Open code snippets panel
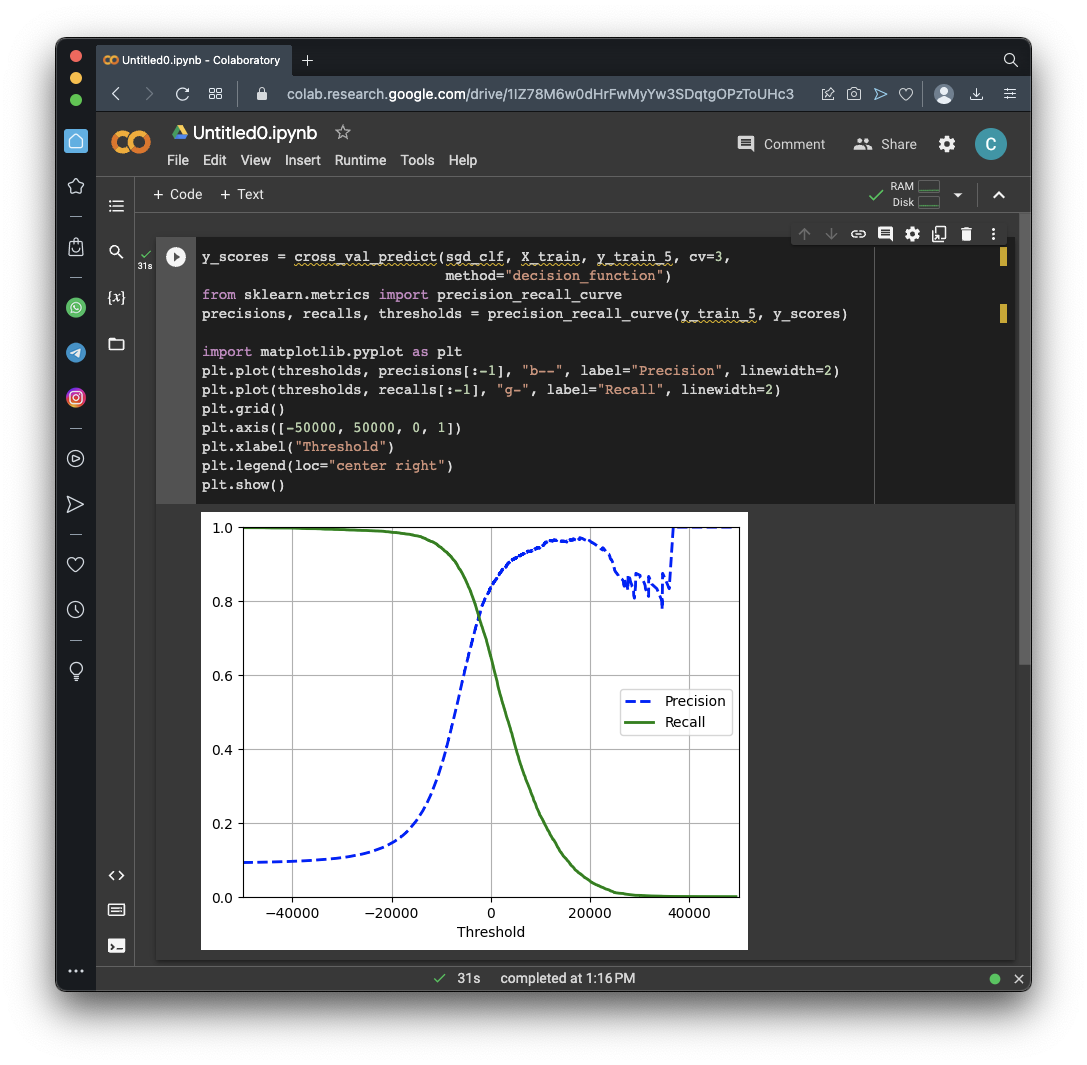Image resolution: width=1087 pixels, height=1065 pixels. pos(116,875)
